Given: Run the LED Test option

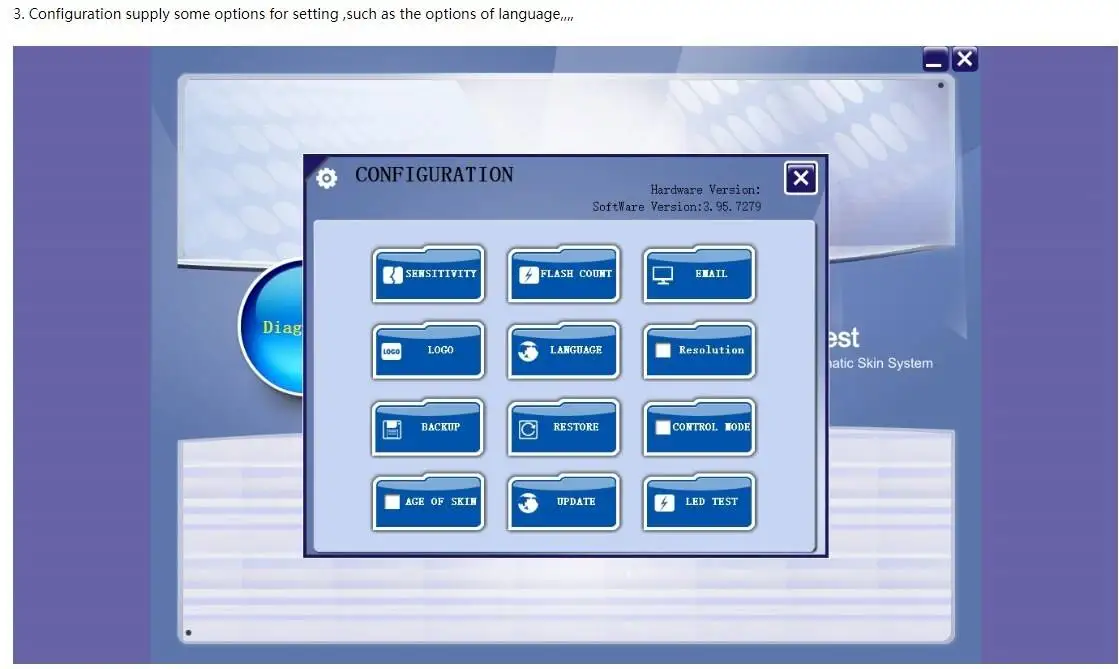Looking at the screenshot, I should tap(699, 503).
